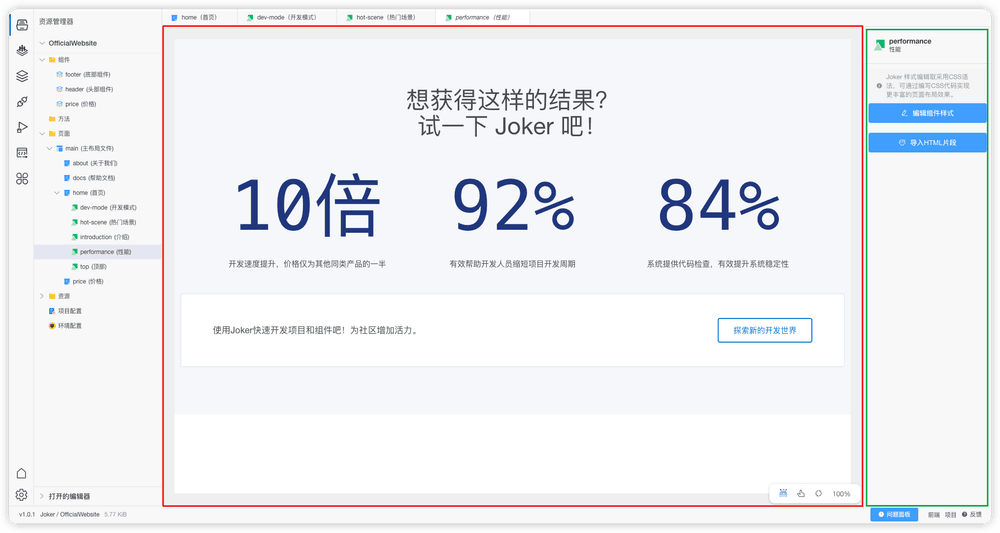Click the 方法 folder icon in tree
Screen dimensions: 1000x533
(x=52, y=119)
